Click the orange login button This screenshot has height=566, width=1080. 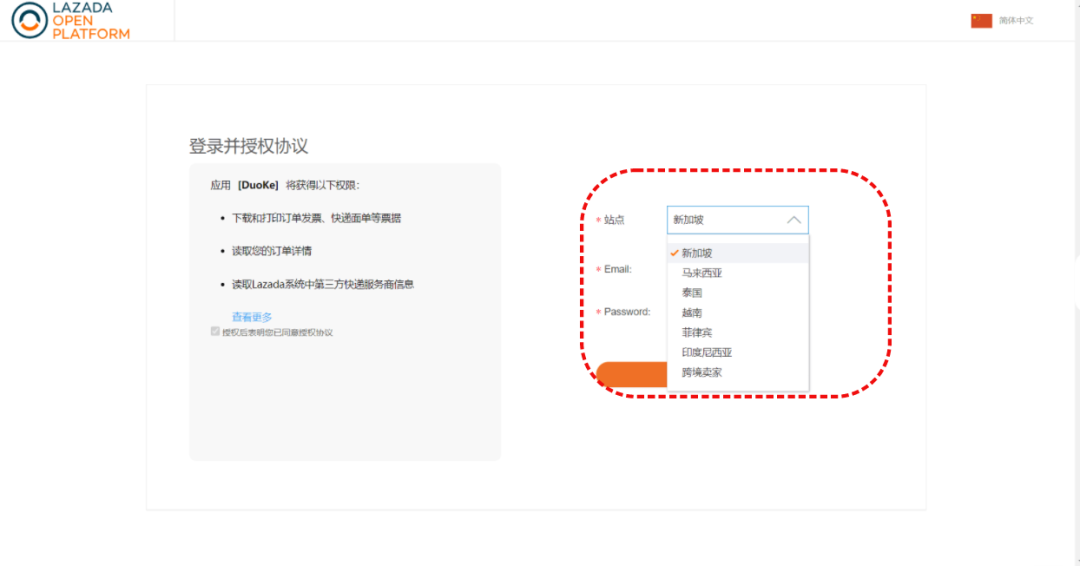[630, 374]
